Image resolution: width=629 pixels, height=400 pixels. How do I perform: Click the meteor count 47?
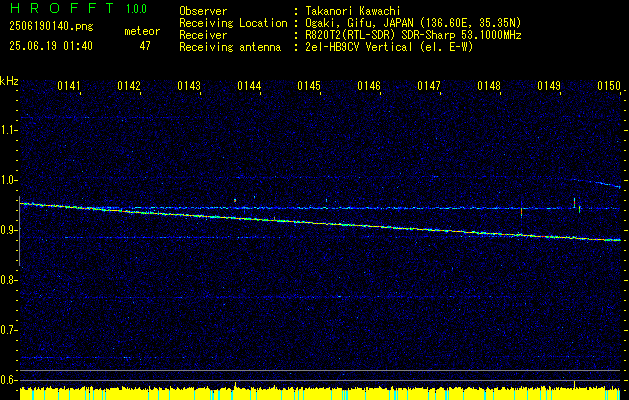(145, 46)
